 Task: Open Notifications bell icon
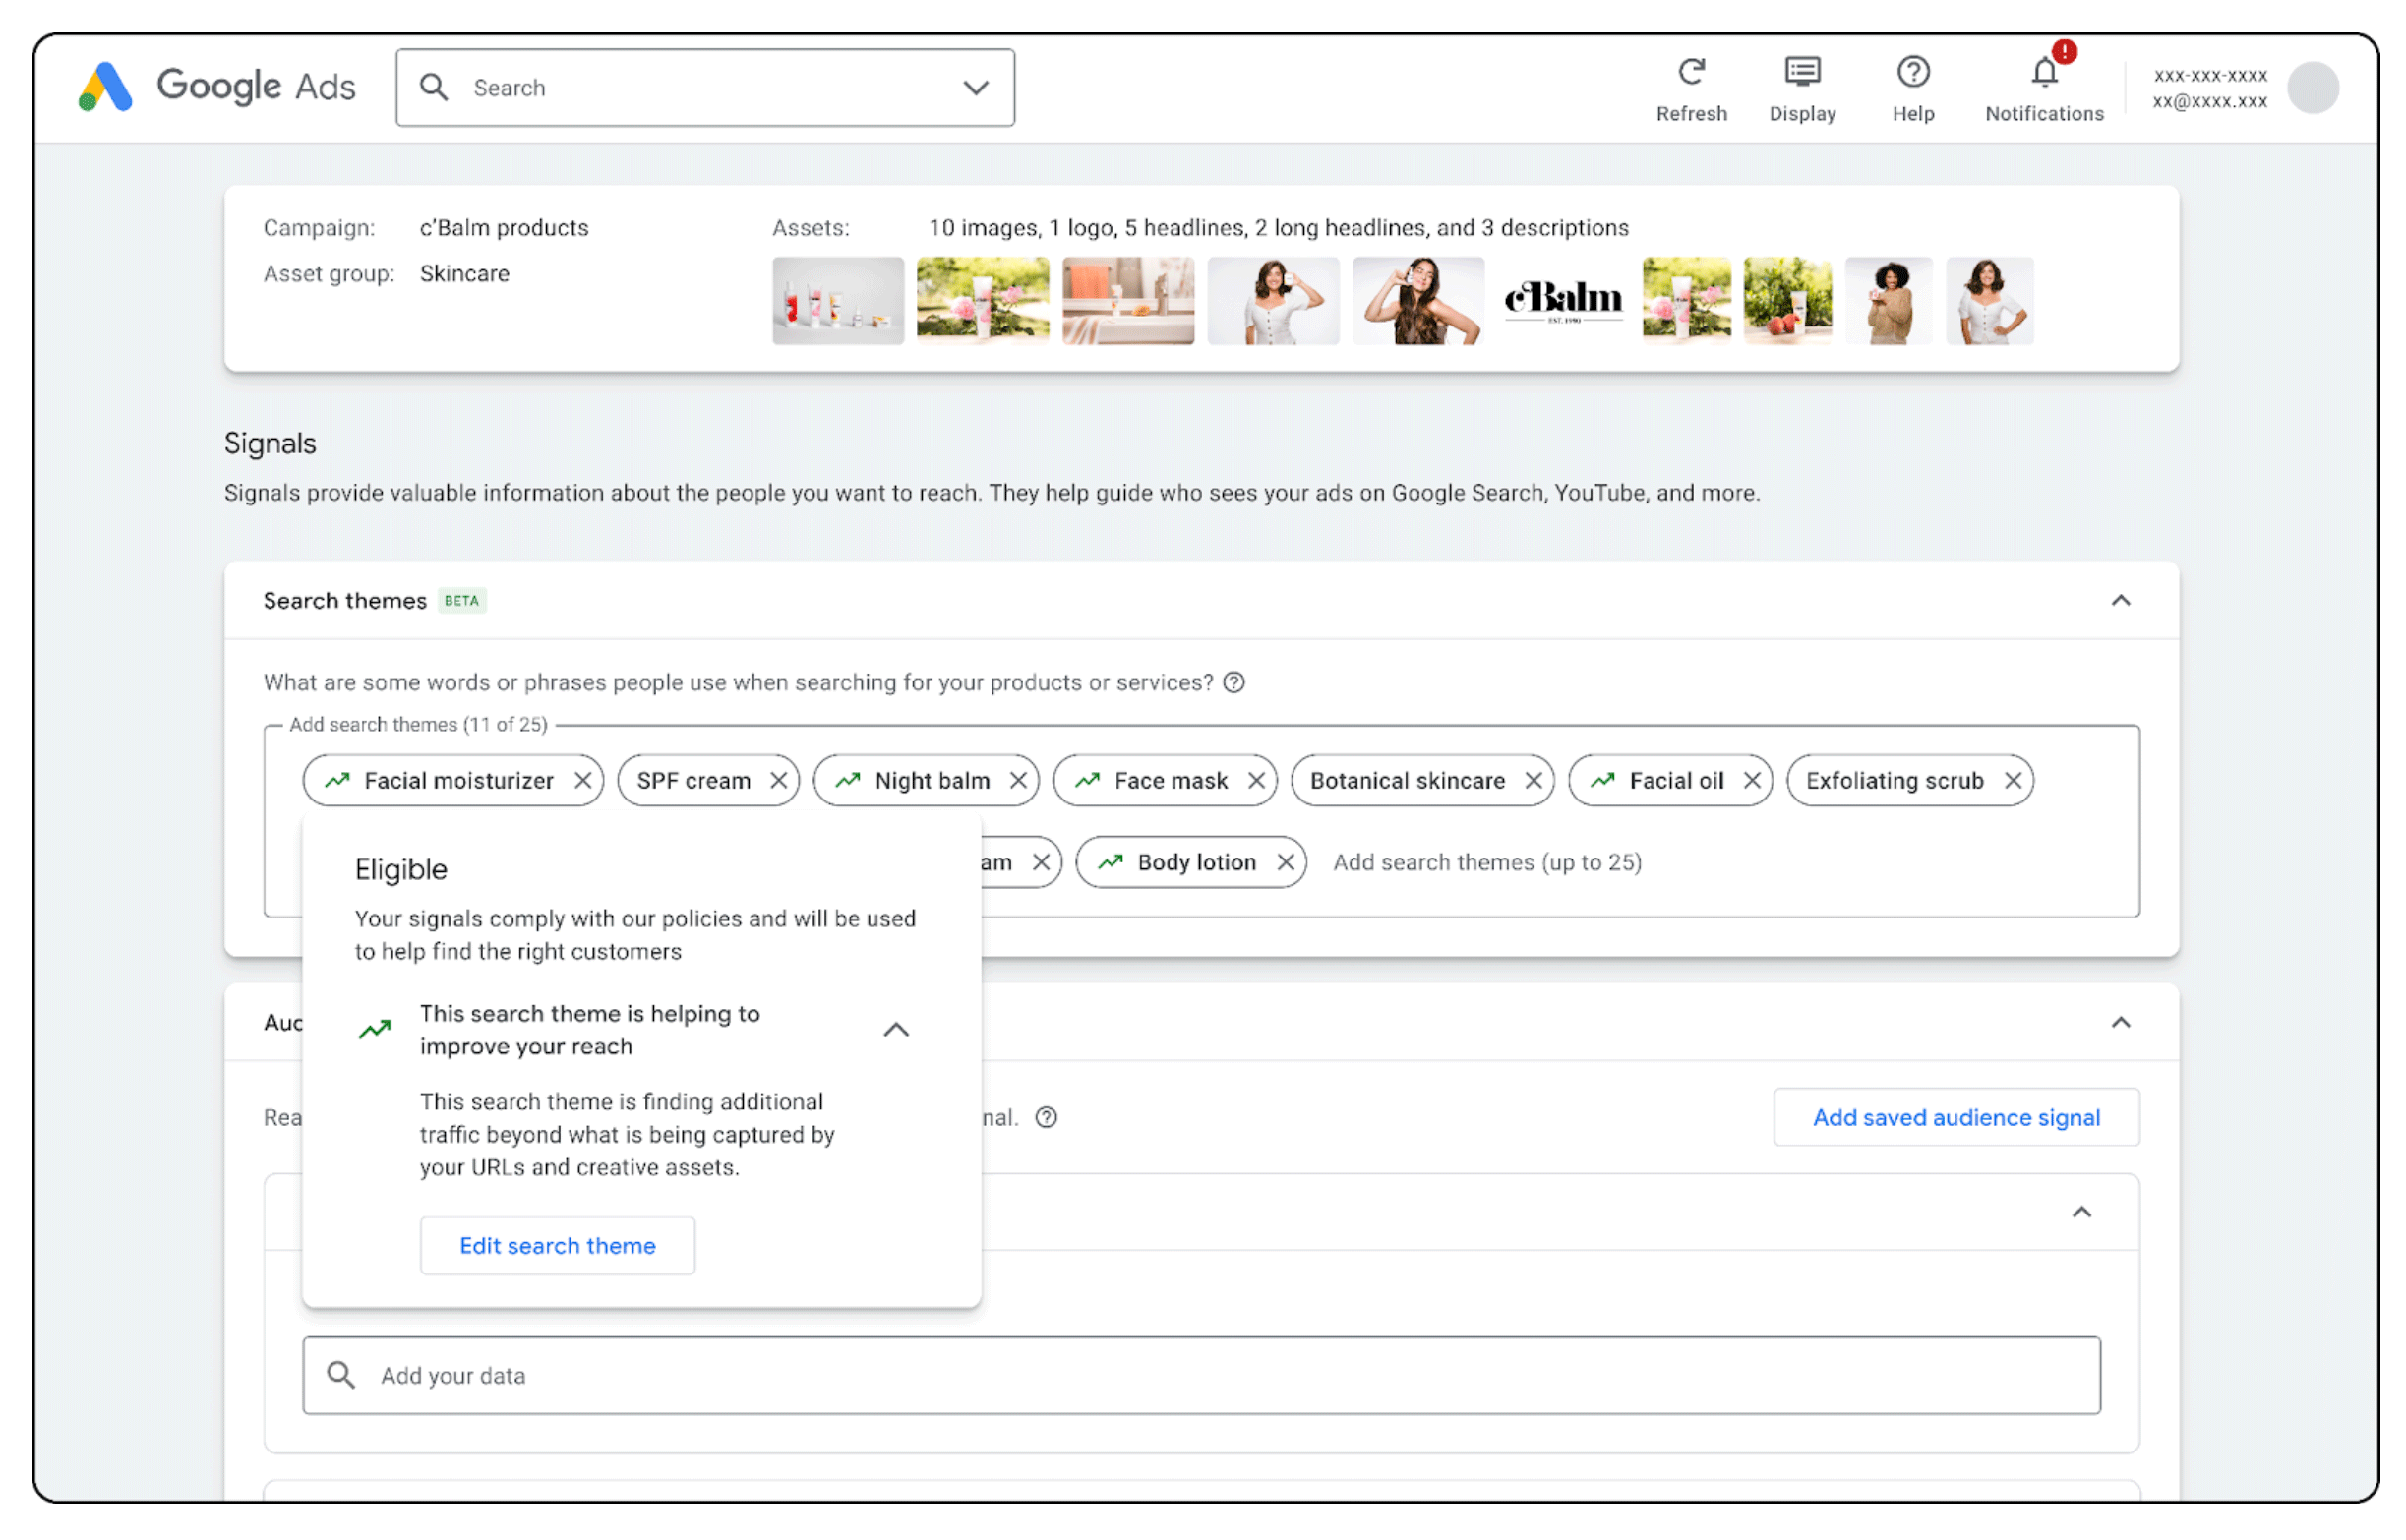click(2043, 72)
